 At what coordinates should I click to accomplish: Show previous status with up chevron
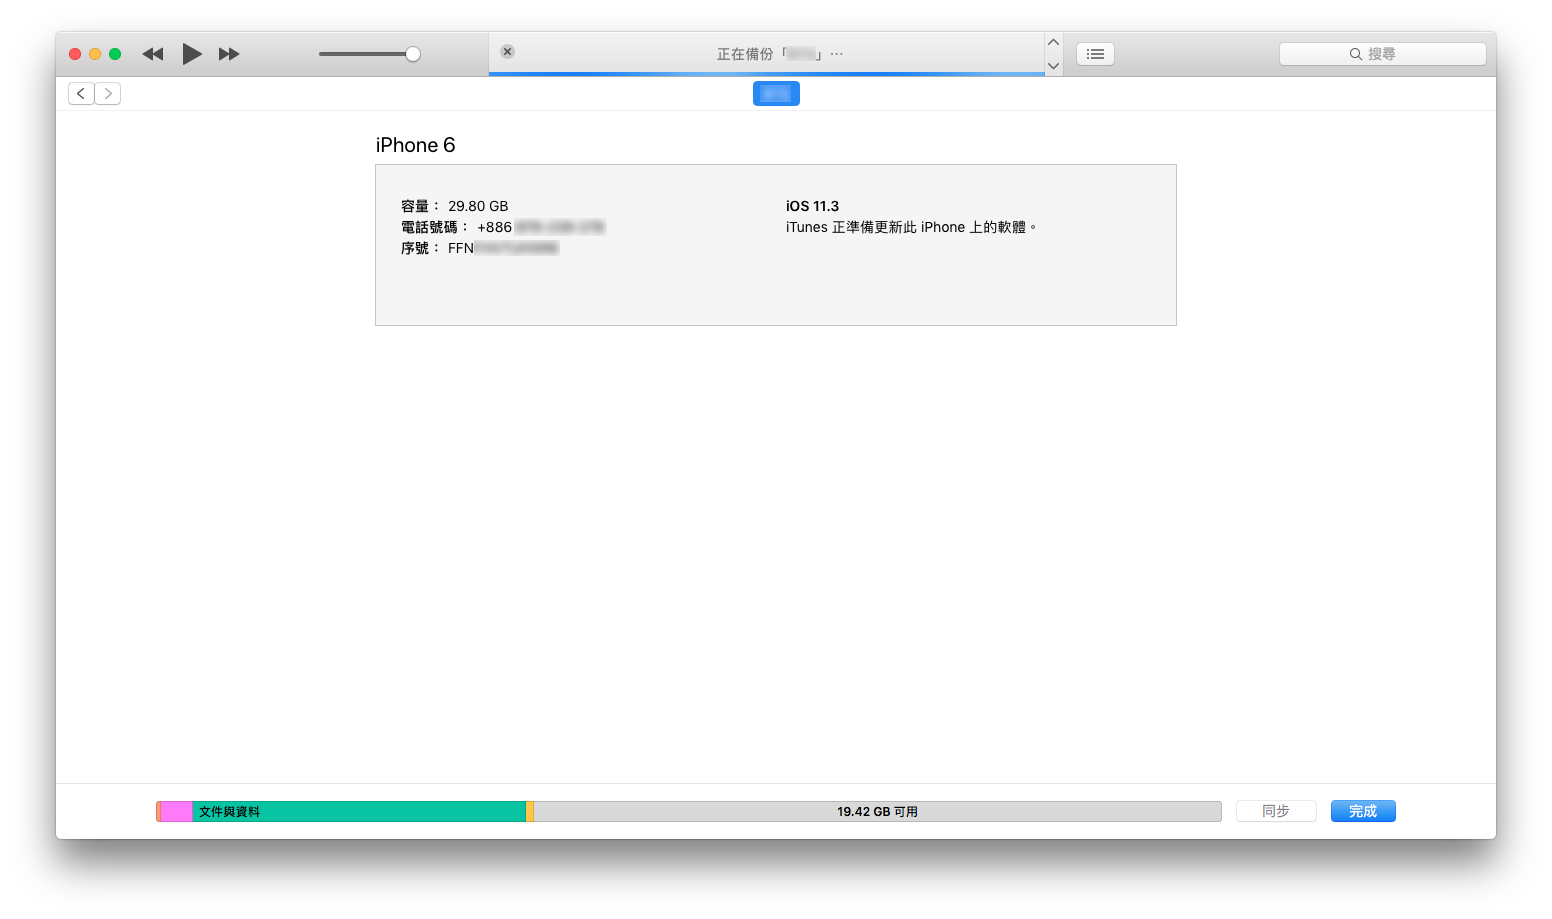[1053, 42]
